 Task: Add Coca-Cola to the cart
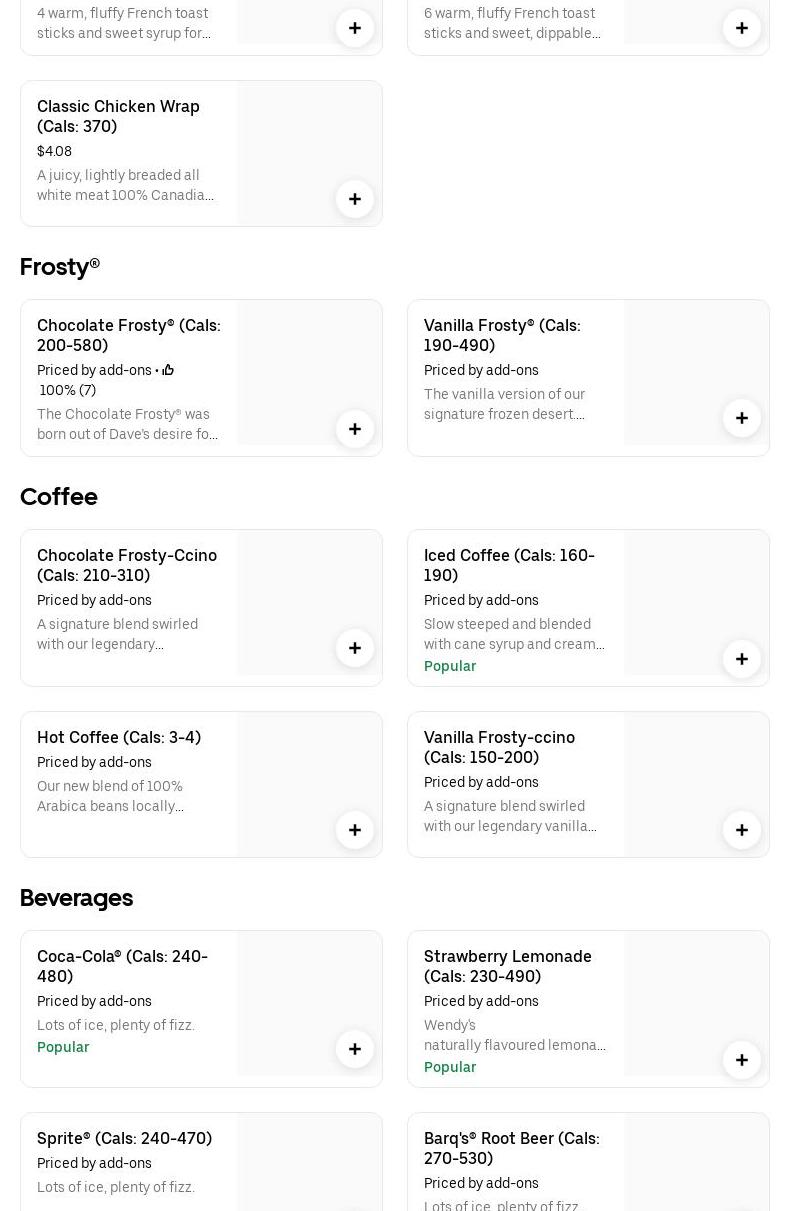click(355, 1049)
